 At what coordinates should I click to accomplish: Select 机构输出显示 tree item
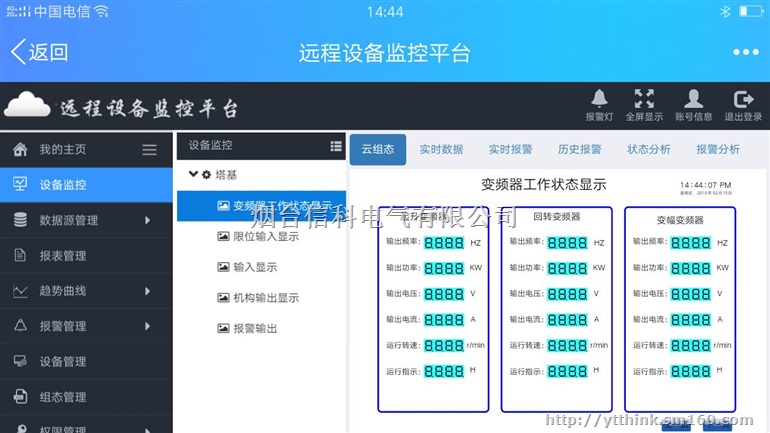coord(265,298)
